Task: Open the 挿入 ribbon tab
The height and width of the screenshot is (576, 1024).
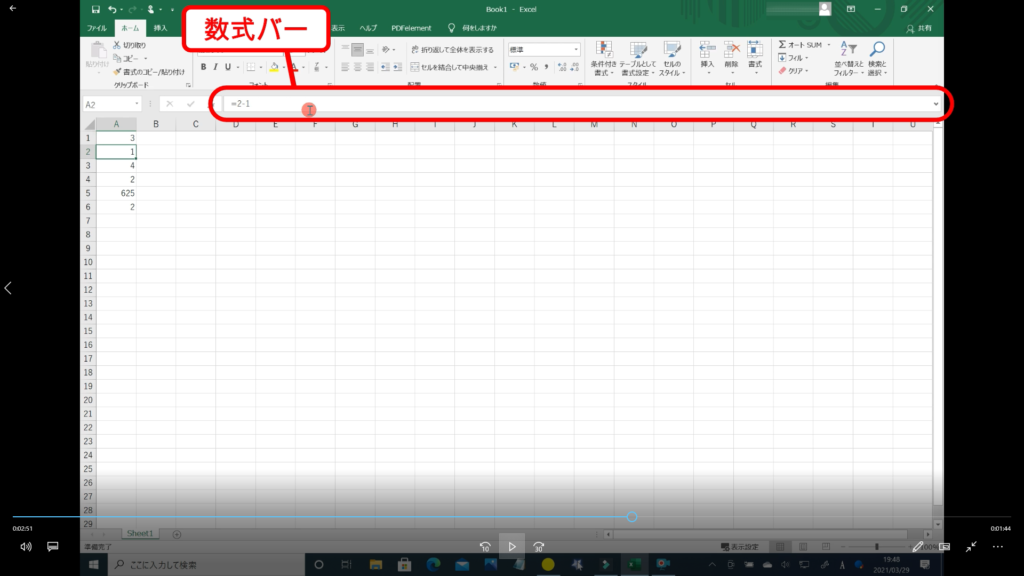Action: 160,28
